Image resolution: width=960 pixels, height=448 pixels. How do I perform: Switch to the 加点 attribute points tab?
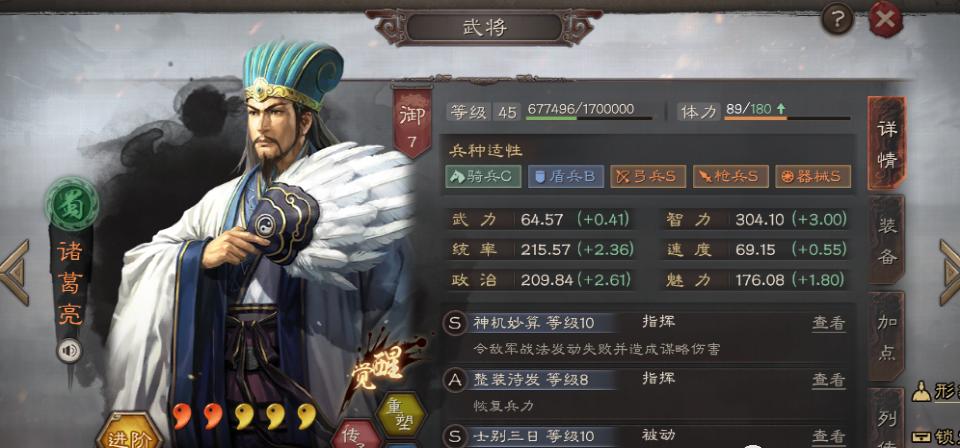click(887, 337)
